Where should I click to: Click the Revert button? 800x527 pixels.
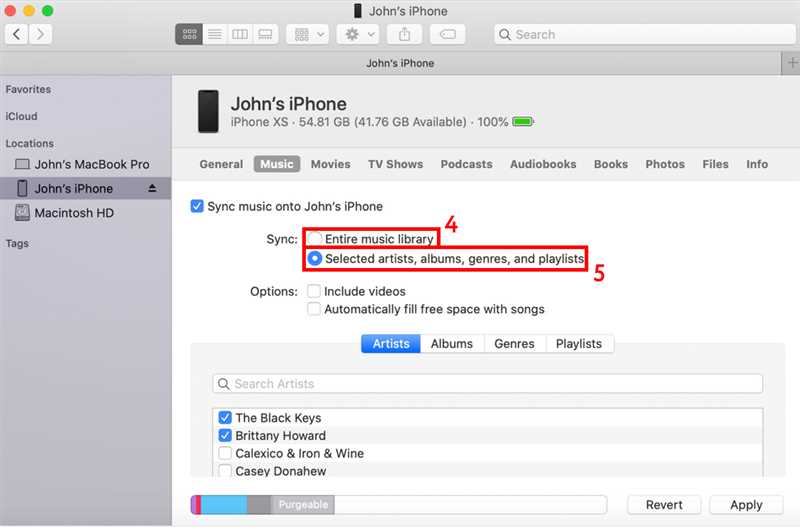[x=664, y=505]
